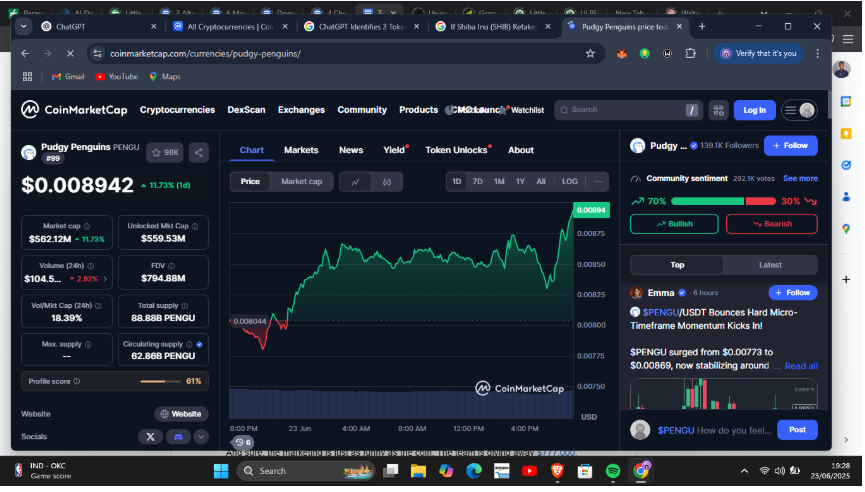
Task: Share the Pudgy Penguins page
Action: [x=199, y=152]
